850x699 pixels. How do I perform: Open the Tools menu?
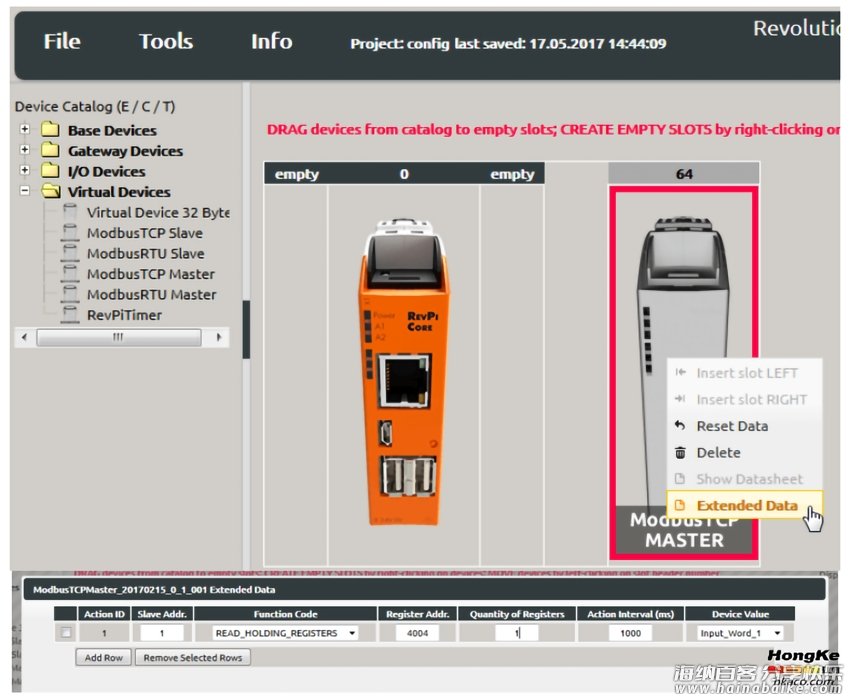166,41
